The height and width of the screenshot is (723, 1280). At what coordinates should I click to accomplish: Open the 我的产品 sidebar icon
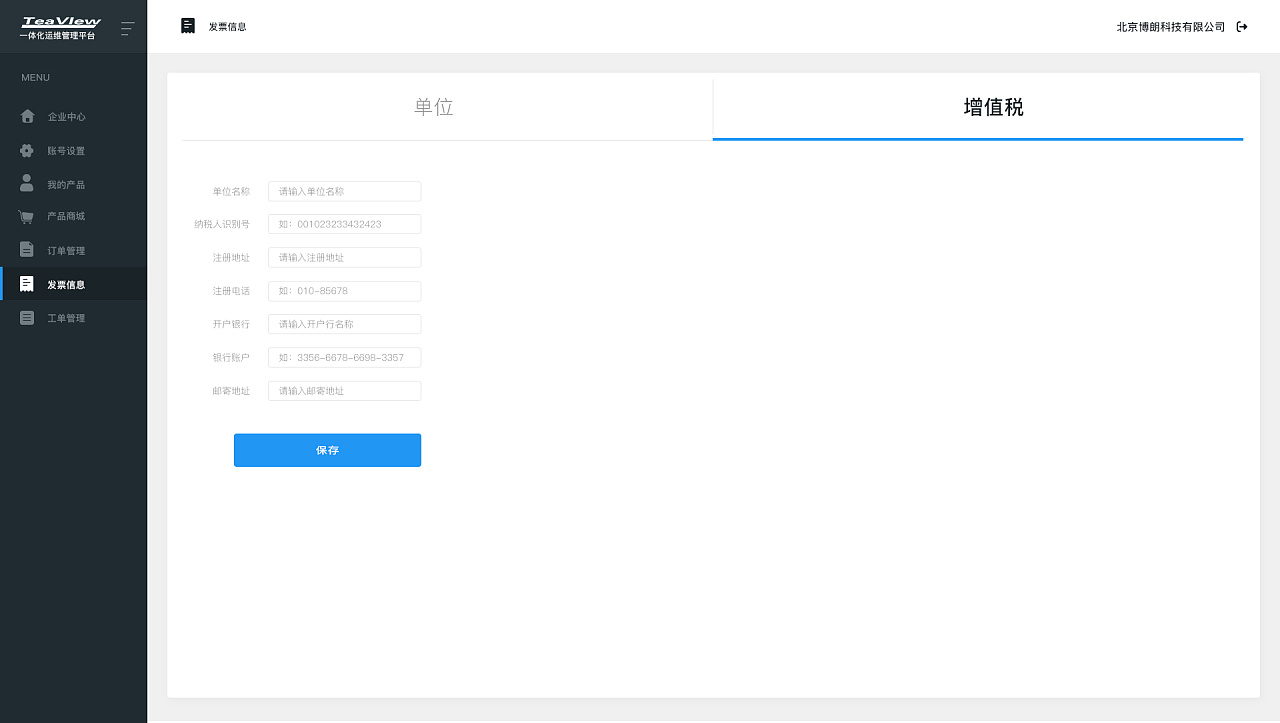27,183
